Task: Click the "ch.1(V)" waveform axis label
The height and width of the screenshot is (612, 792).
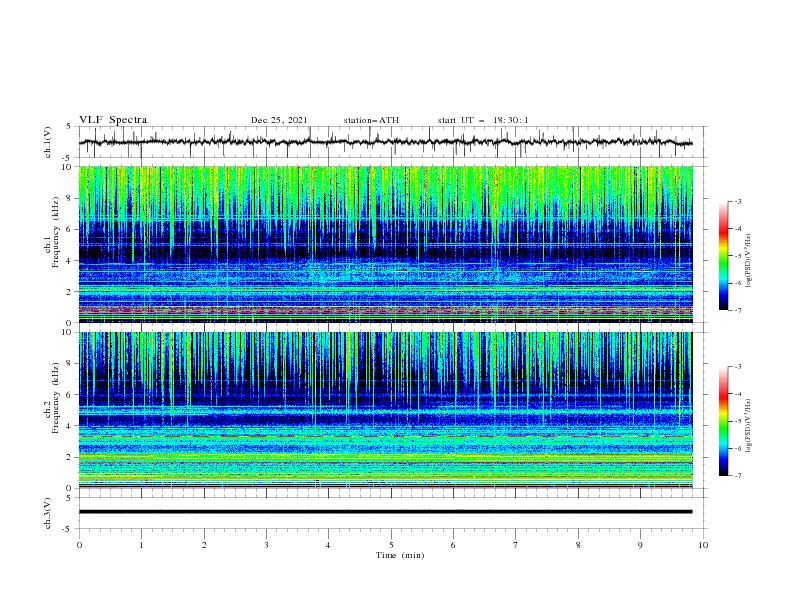Action: tap(48, 142)
